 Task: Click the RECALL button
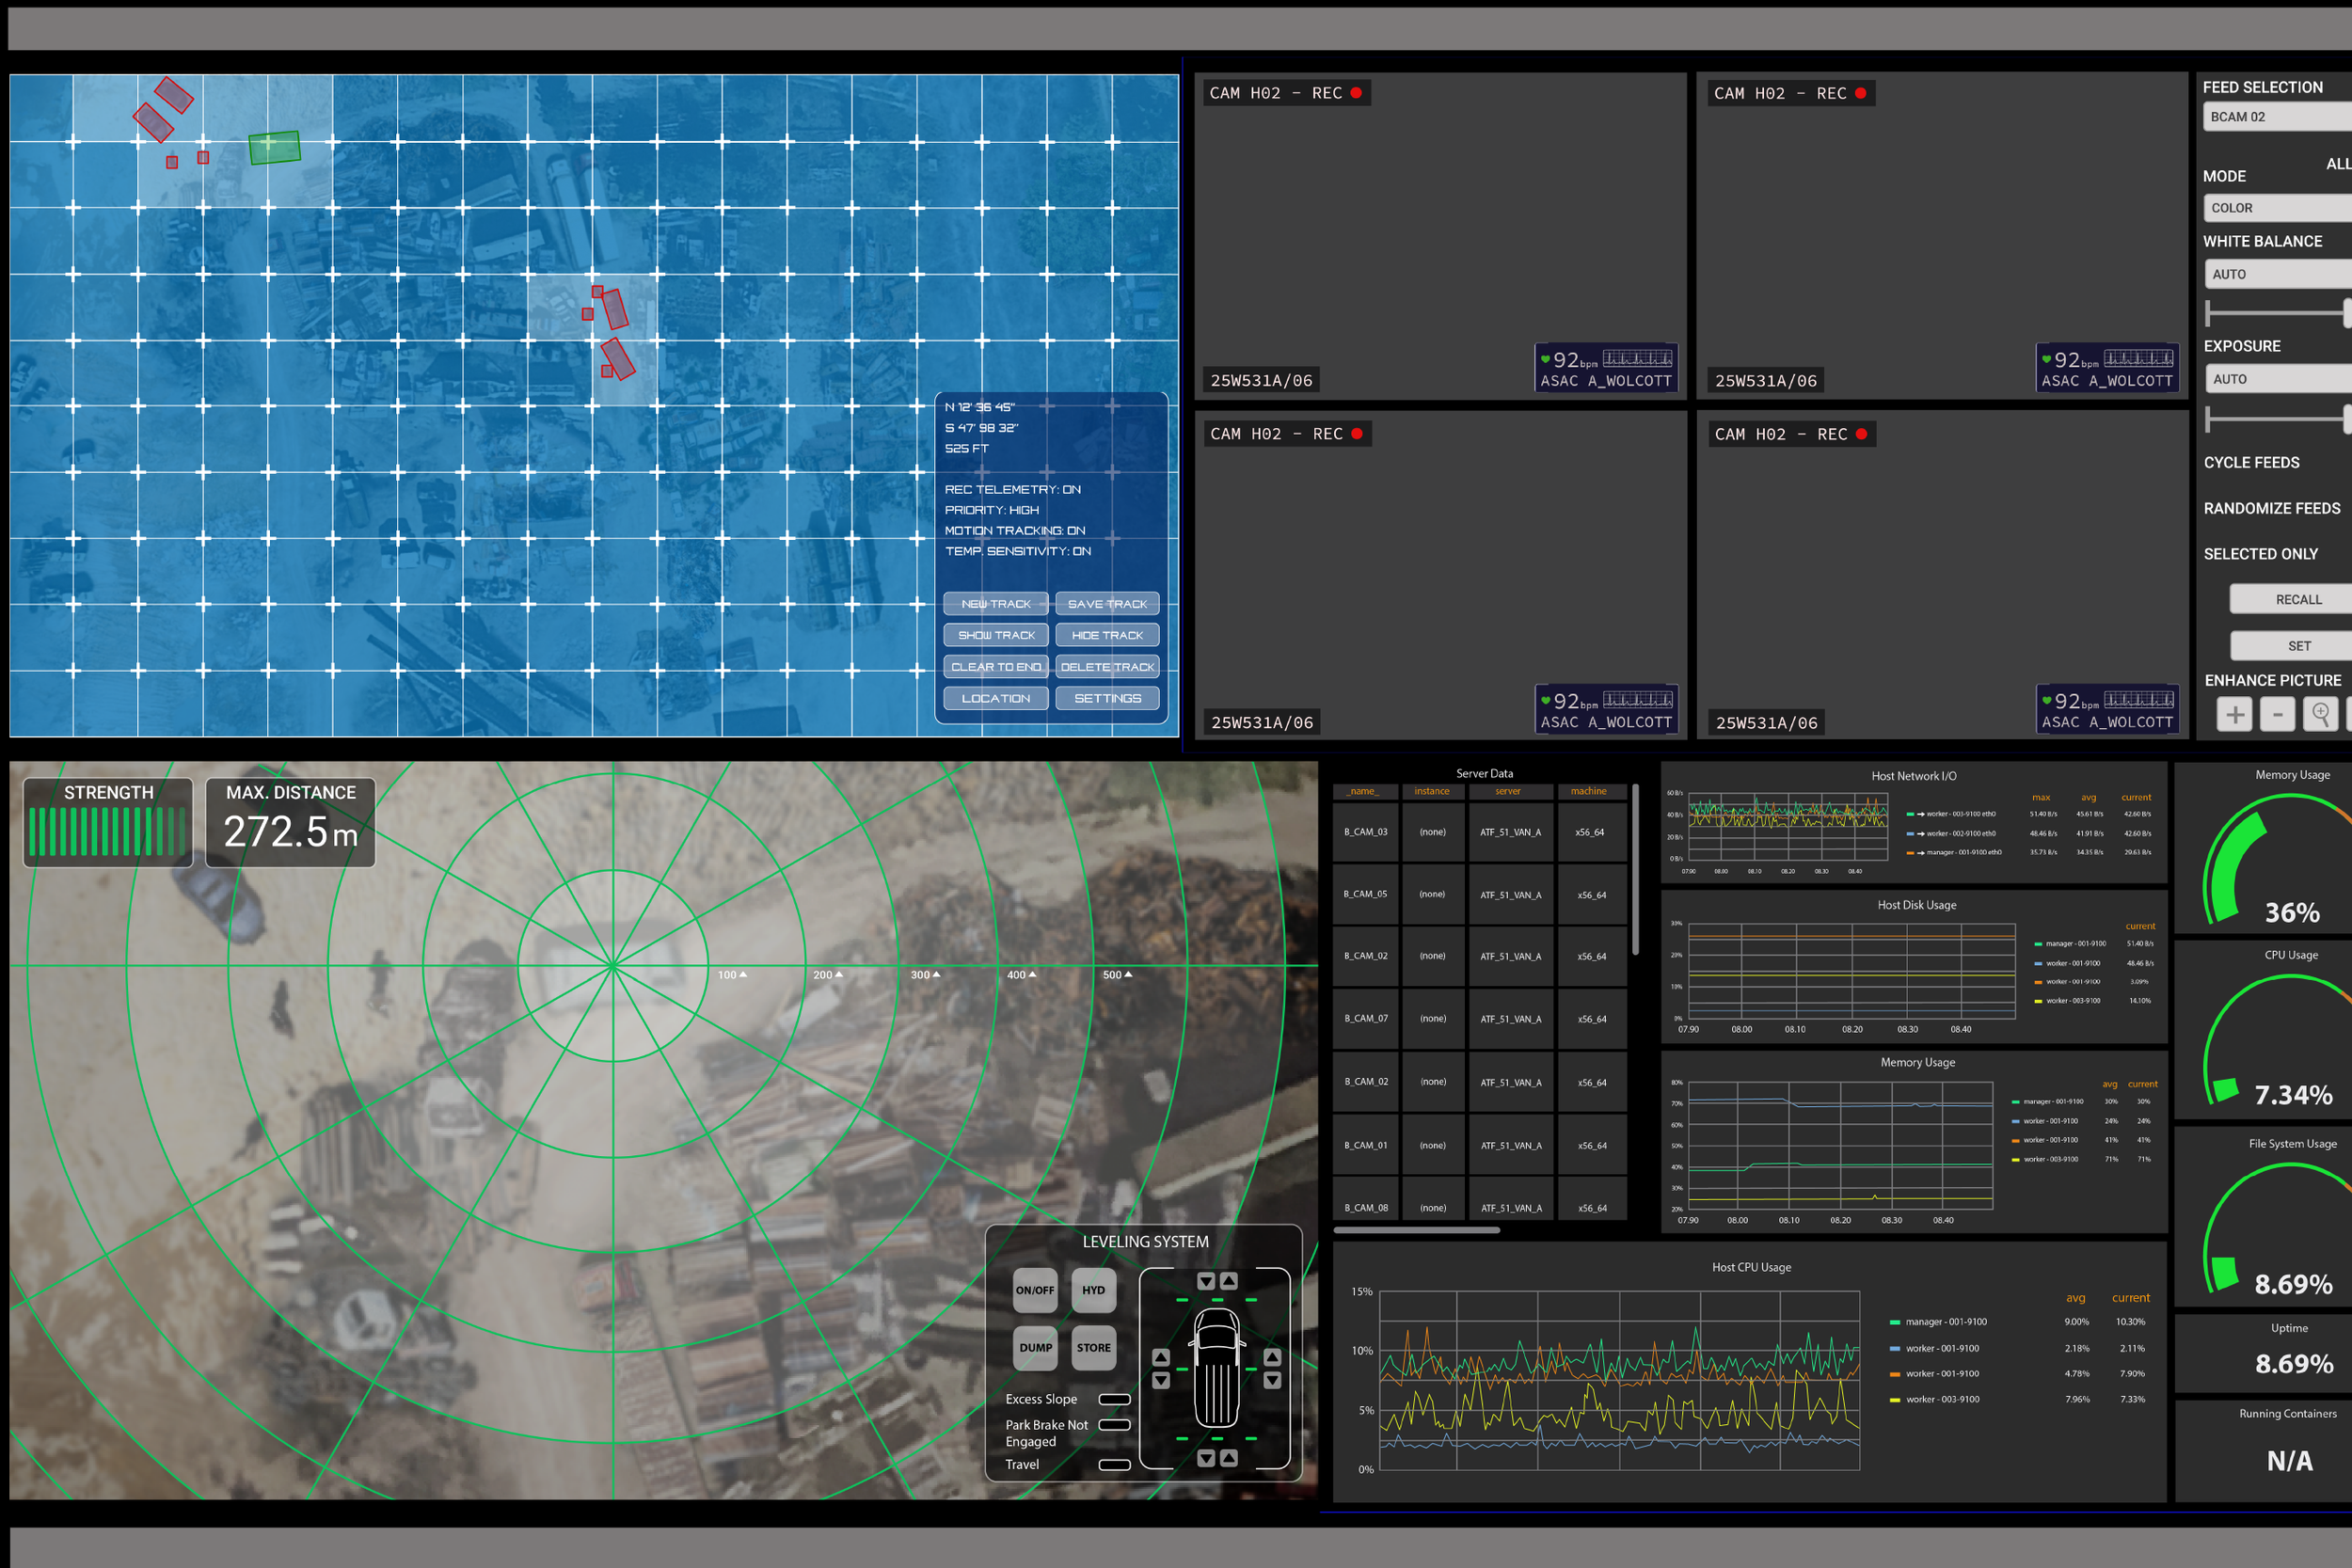pos(2291,599)
